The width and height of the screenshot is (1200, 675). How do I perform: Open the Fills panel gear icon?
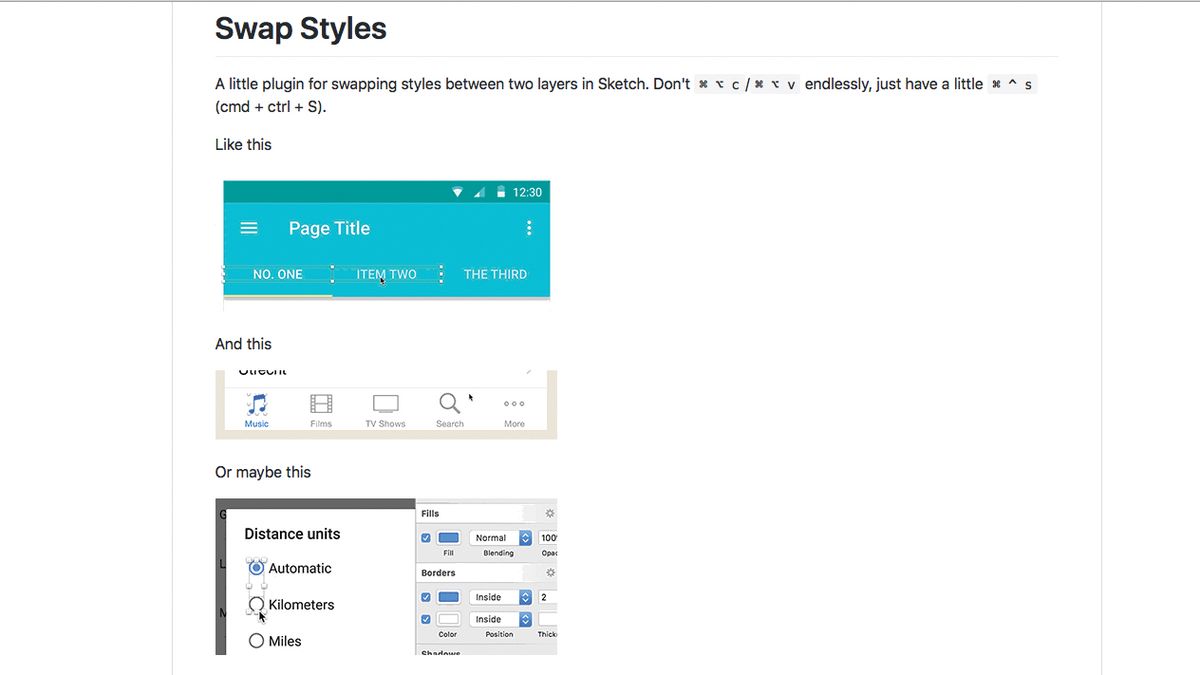[x=548, y=512]
